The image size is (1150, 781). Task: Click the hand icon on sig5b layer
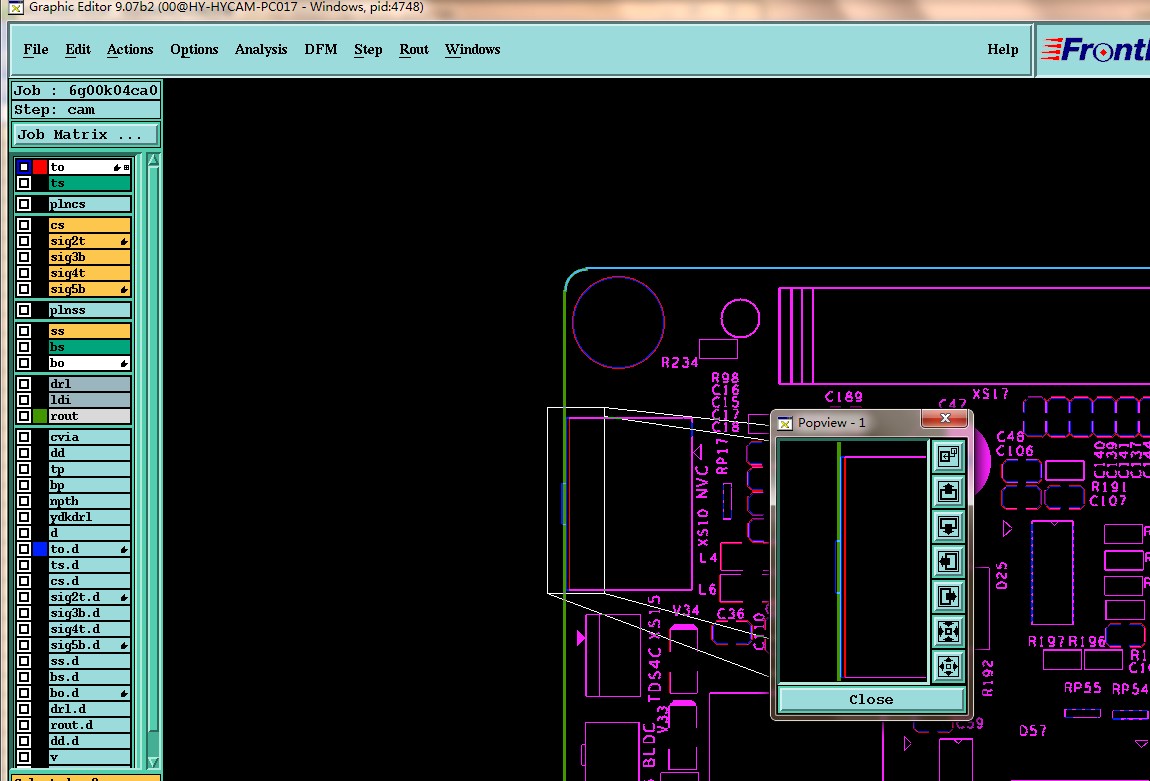coord(124,290)
